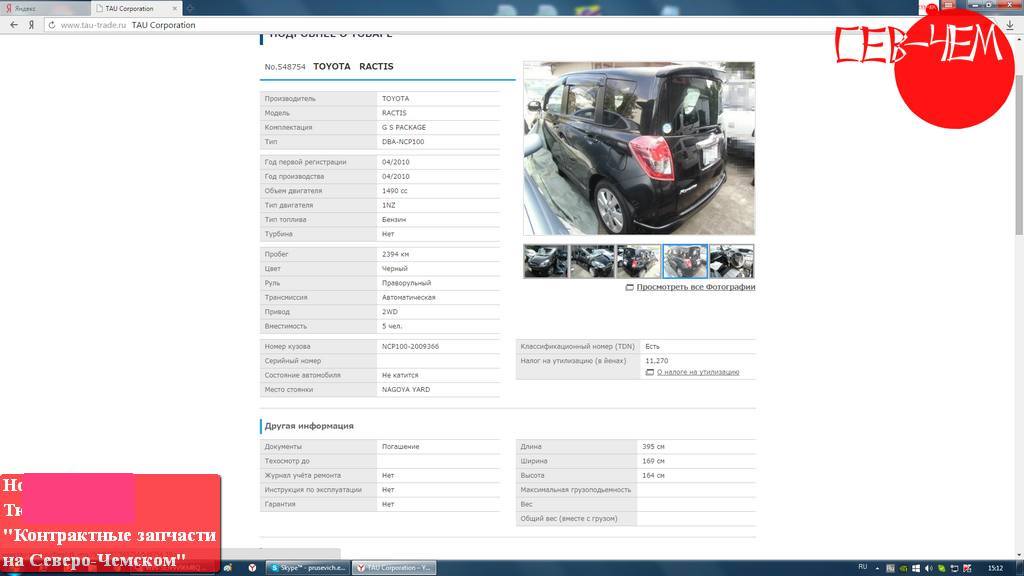Viewport: 1024px width, 576px height.
Task: Select the first car thumbnail
Action: [546, 261]
